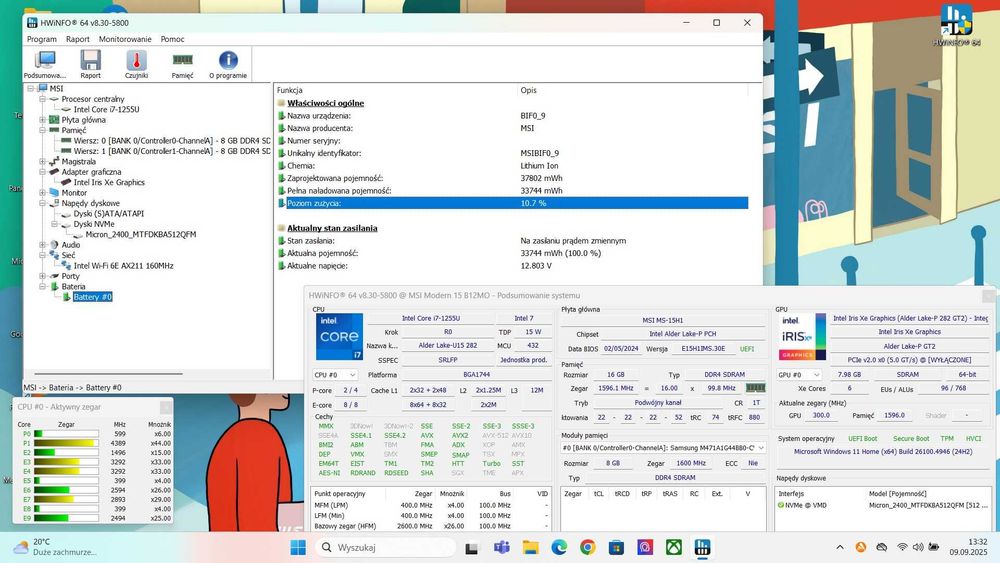Click the Stan zasilania row
This screenshot has width=1000, height=563.
513,241
